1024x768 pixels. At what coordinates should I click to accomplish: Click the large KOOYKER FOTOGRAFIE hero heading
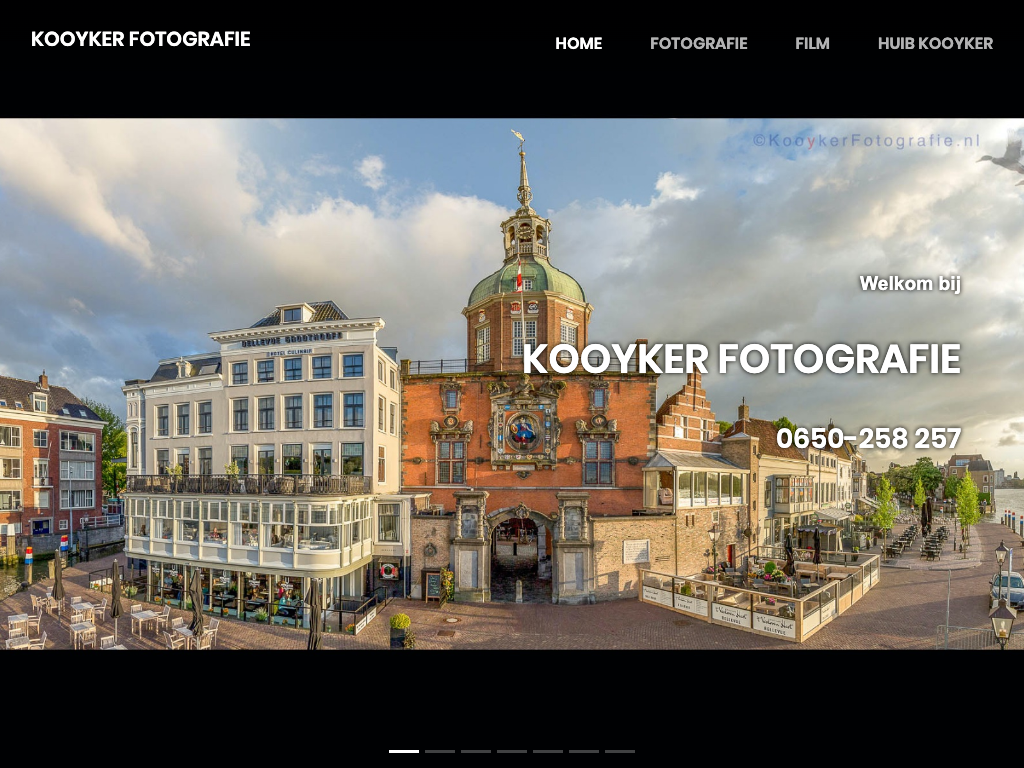pos(741,359)
